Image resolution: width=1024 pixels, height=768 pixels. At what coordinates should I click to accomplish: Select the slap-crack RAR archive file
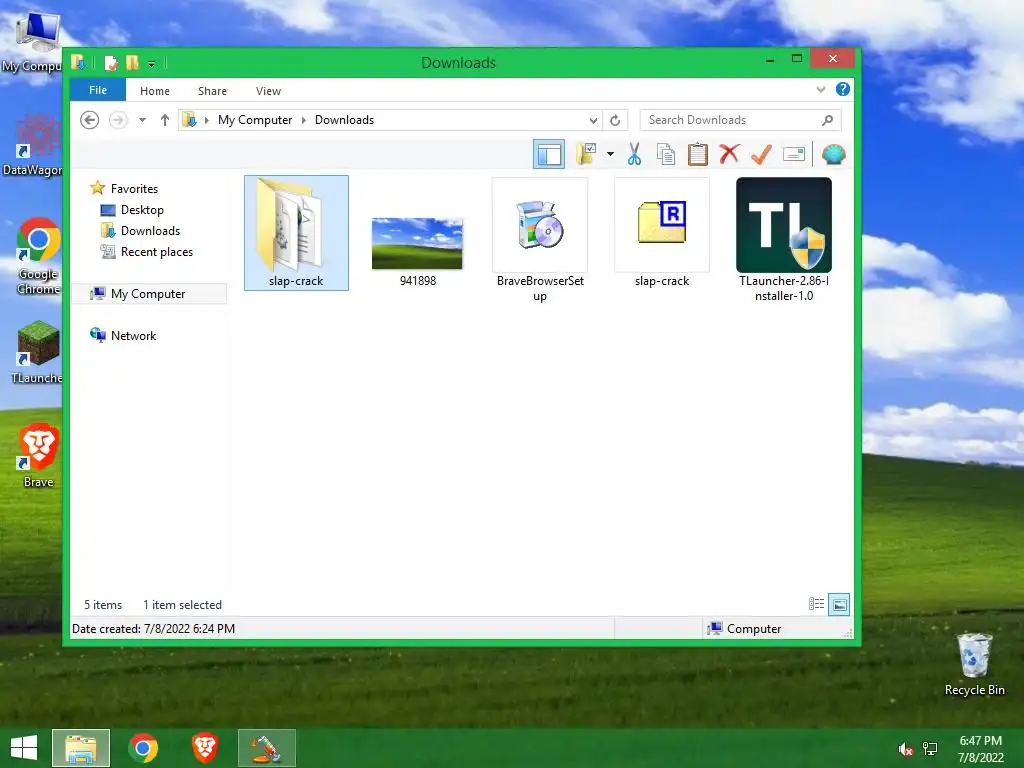662,232
